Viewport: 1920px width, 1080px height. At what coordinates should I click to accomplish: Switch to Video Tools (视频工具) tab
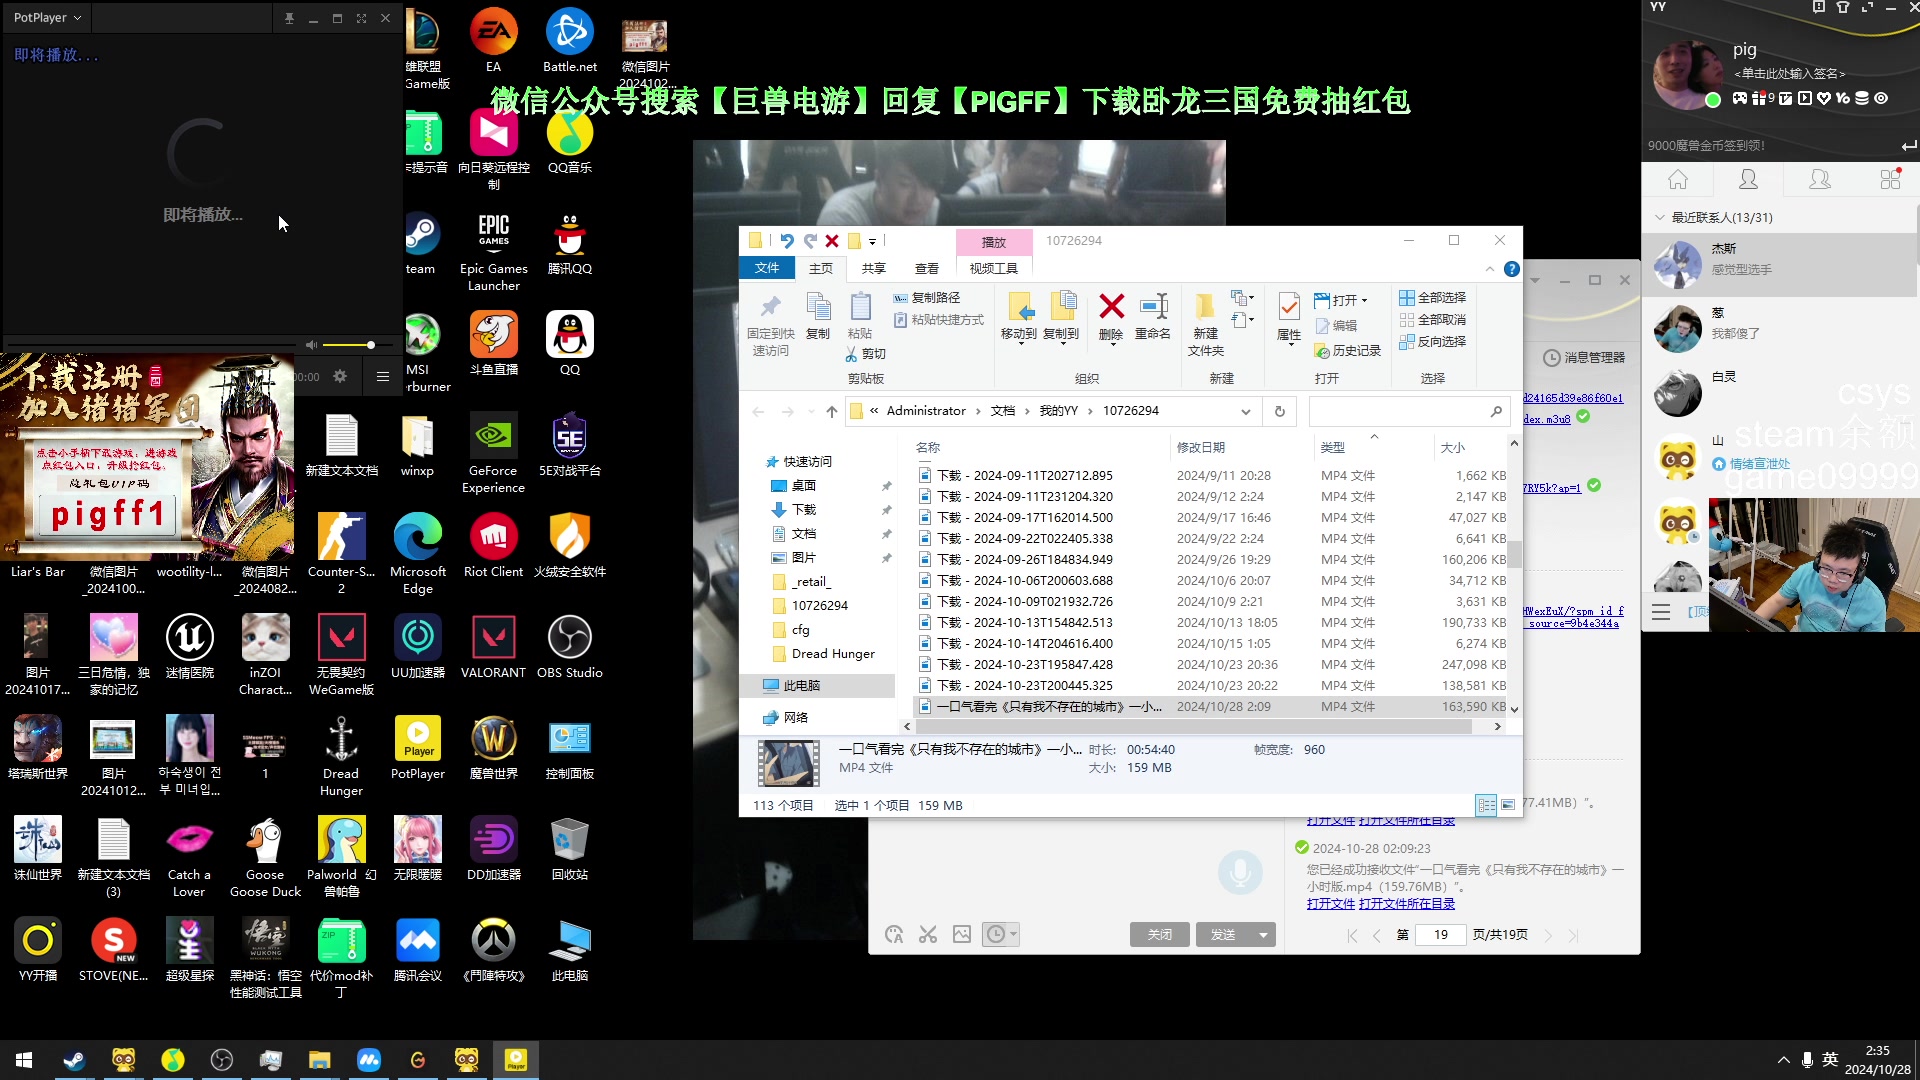[x=993, y=269]
